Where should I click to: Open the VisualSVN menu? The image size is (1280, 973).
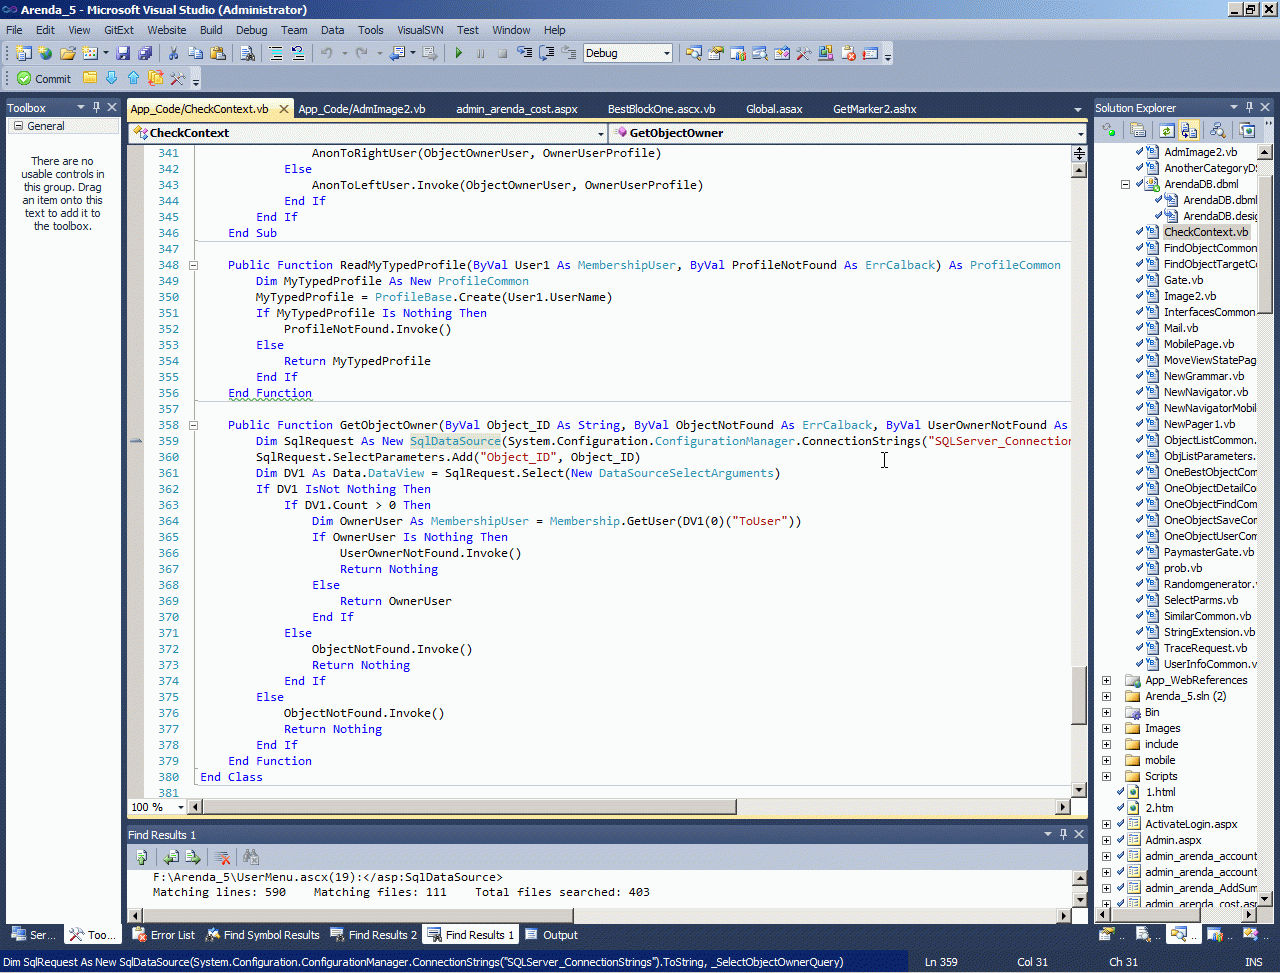pos(420,30)
